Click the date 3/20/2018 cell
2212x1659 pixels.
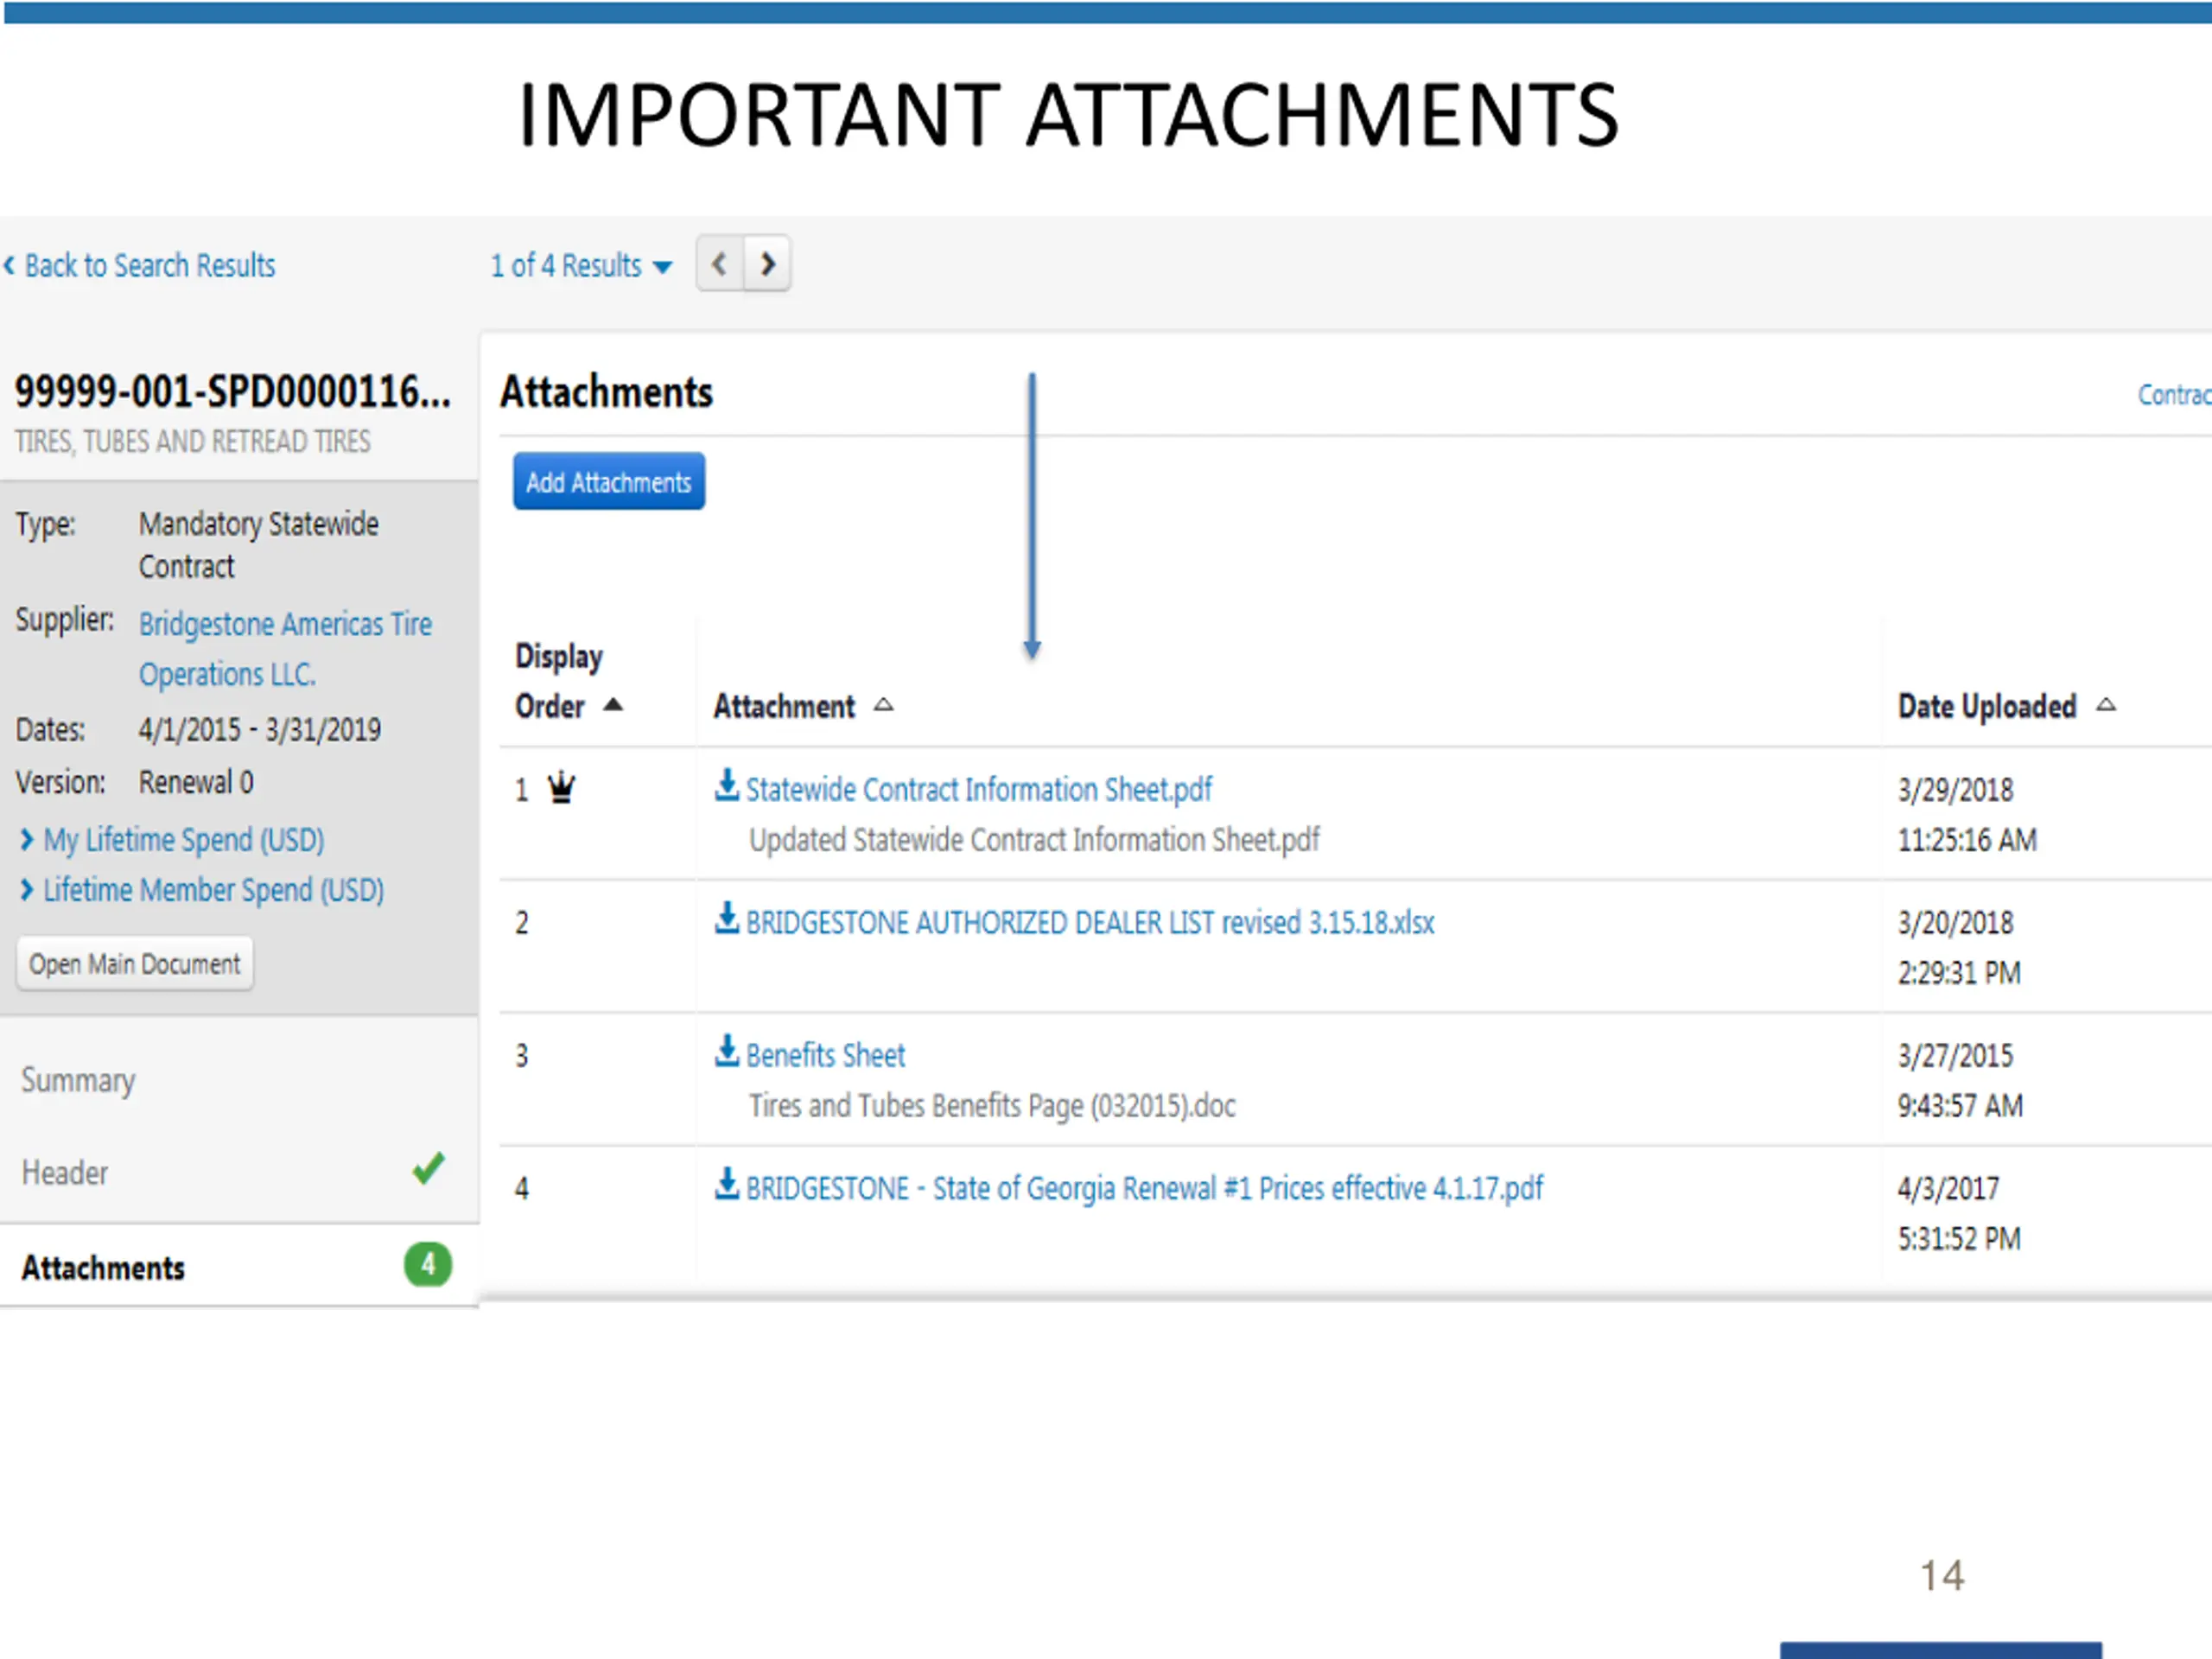[x=1955, y=923]
